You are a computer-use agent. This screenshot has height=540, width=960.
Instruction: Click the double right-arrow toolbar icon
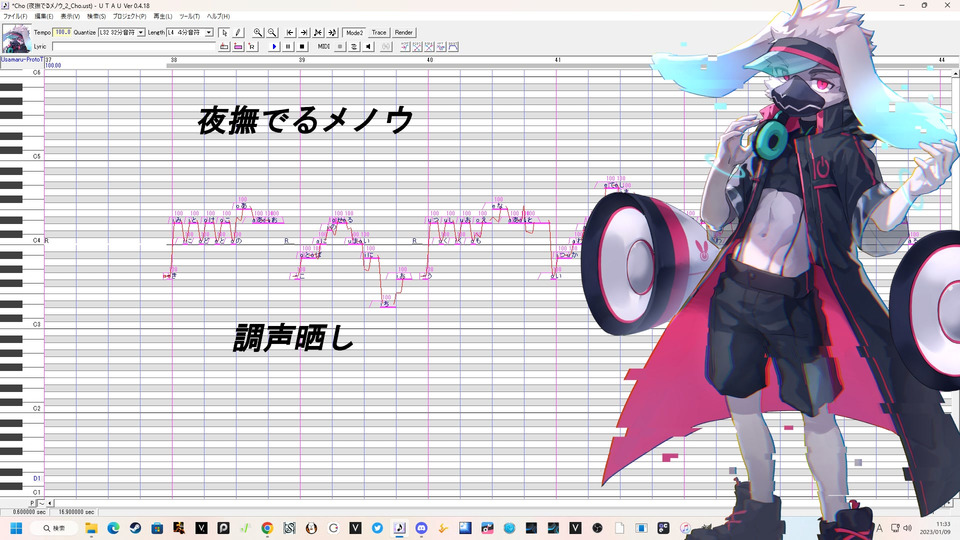(x=332, y=32)
